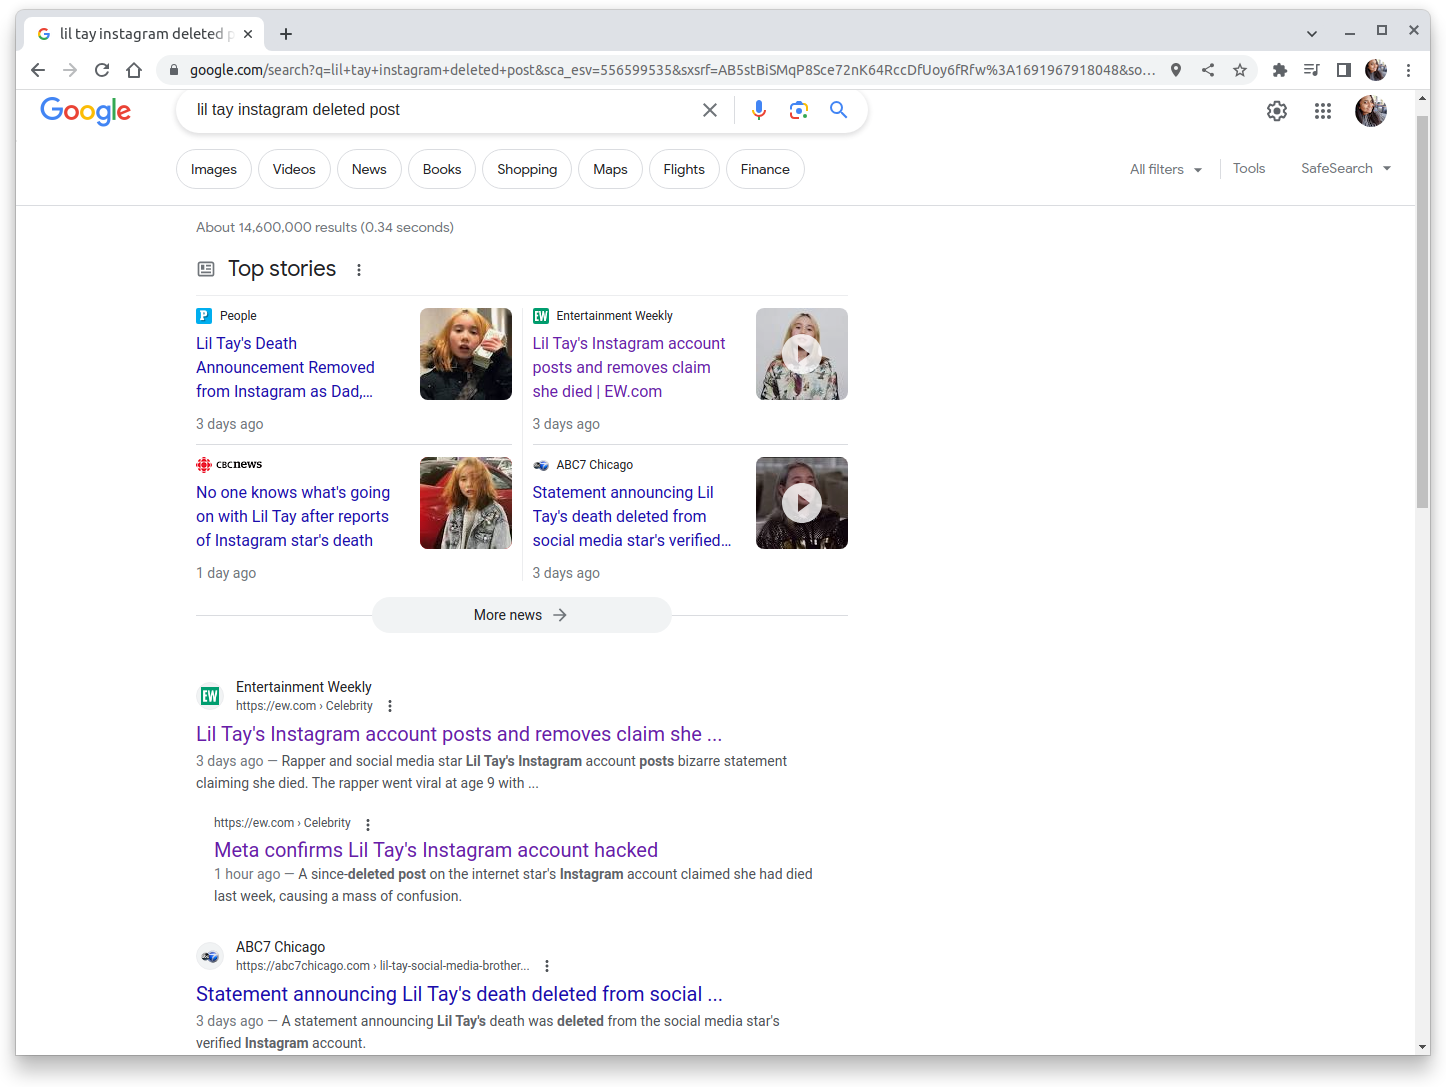Open People story on death announcement removed
This screenshot has height=1087, width=1446.
click(285, 367)
